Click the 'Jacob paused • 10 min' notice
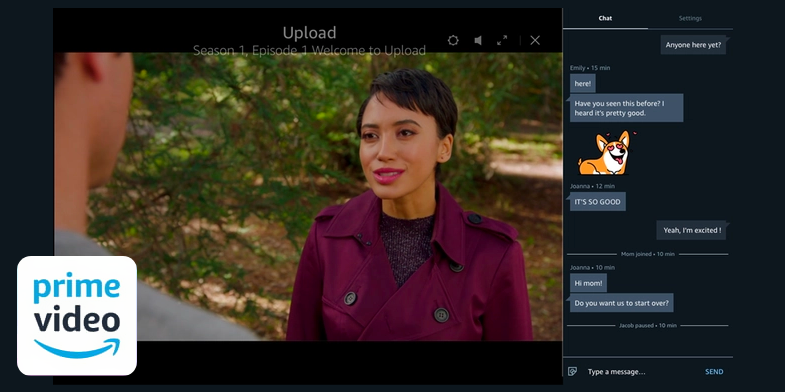The width and height of the screenshot is (785, 392). point(647,325)
